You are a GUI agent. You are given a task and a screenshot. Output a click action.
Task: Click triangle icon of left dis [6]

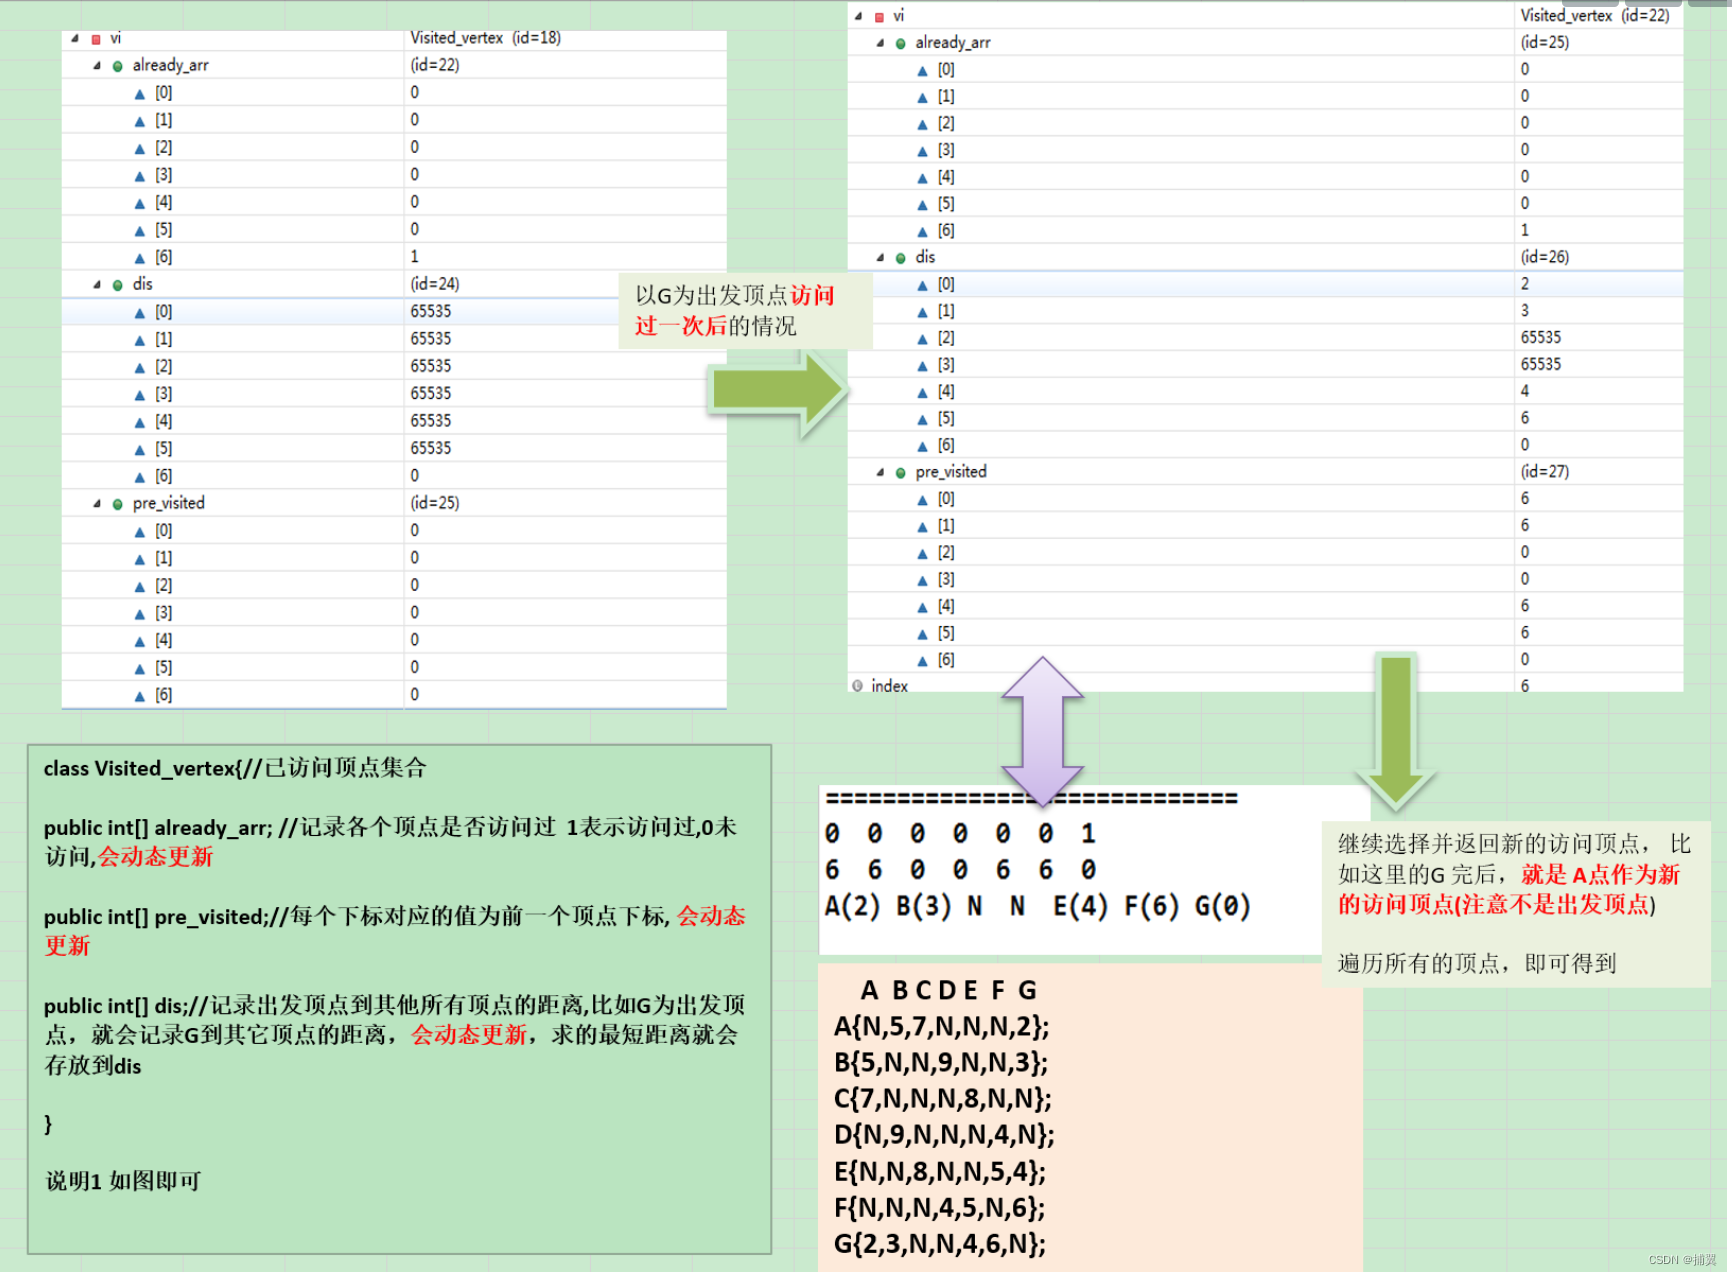(x=140, y=477)
